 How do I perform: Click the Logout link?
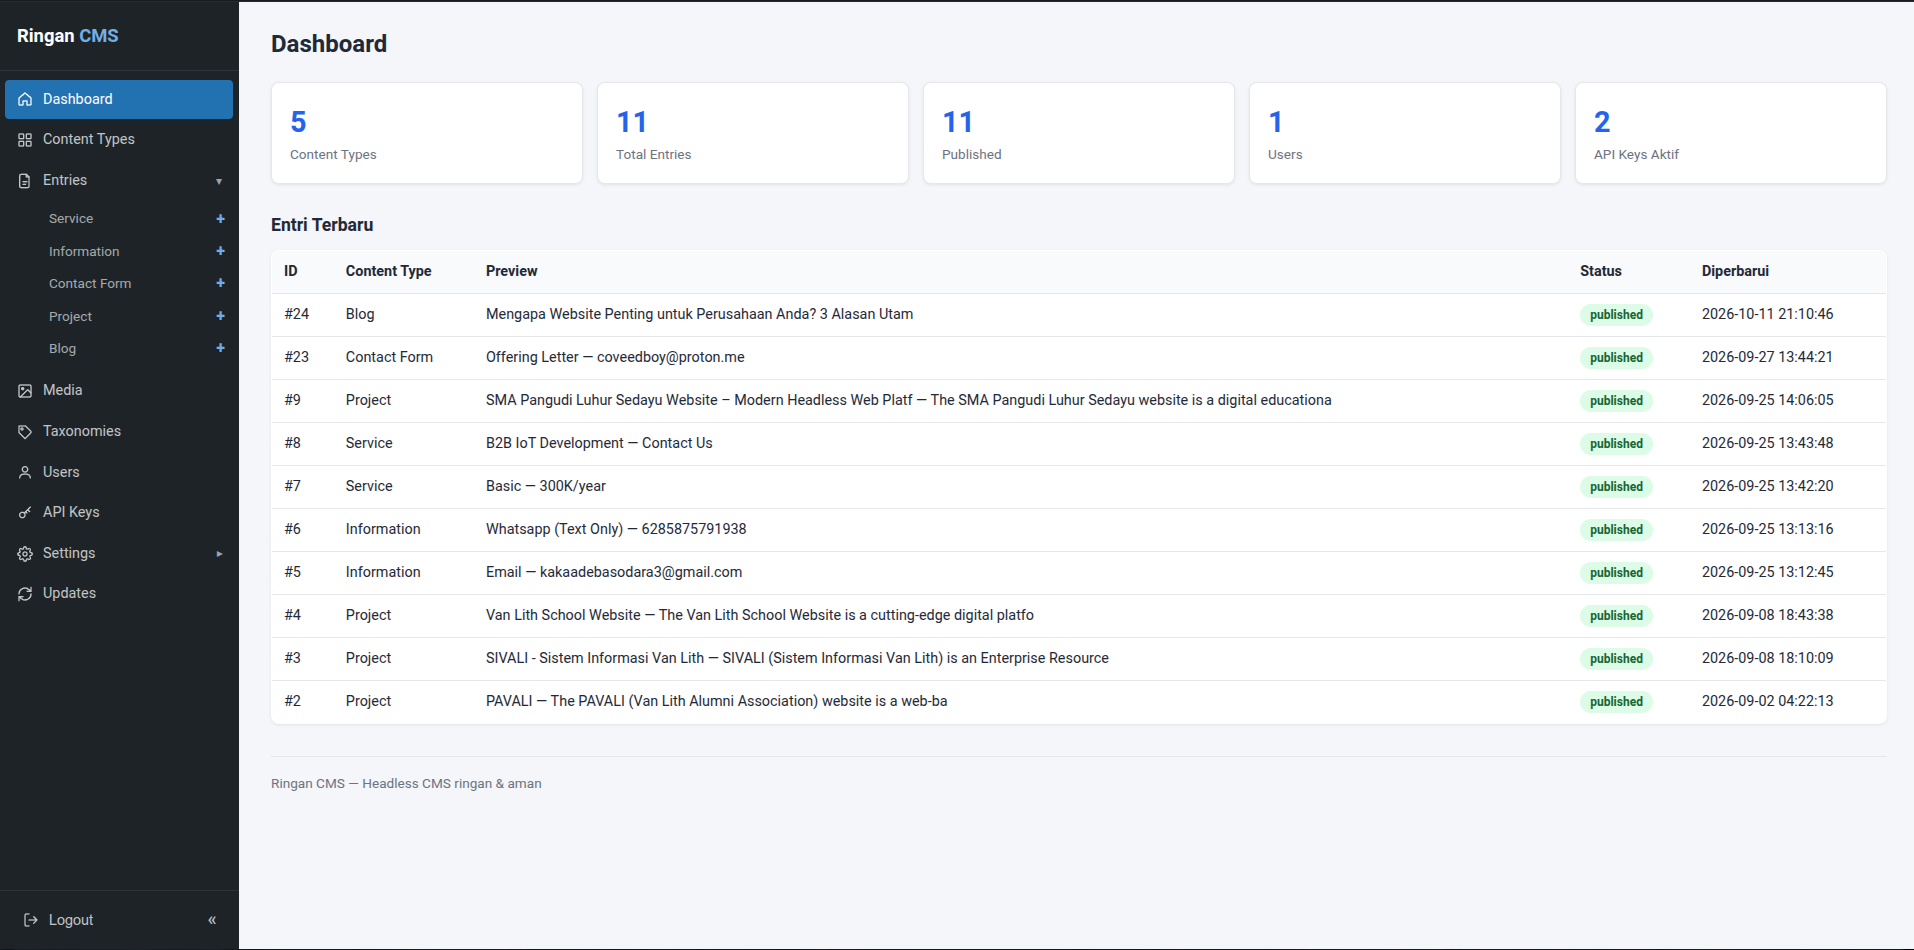[x=71, y=920]
